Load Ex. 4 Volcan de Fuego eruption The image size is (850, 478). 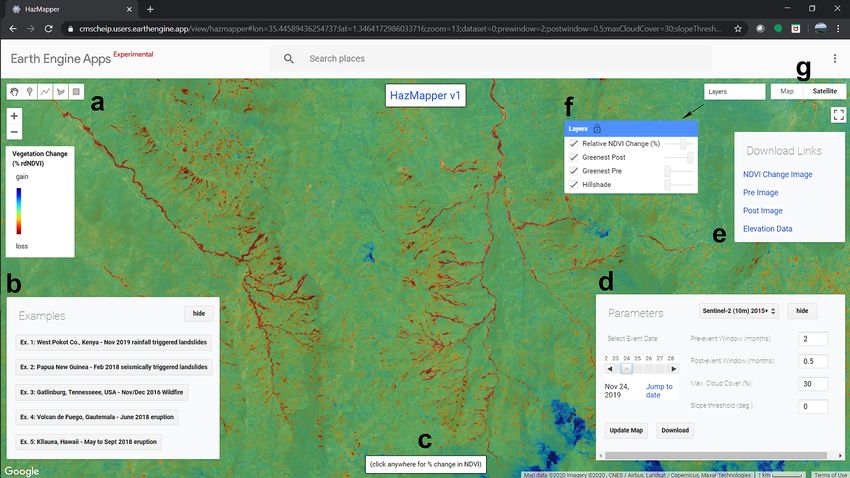(97, 417)
